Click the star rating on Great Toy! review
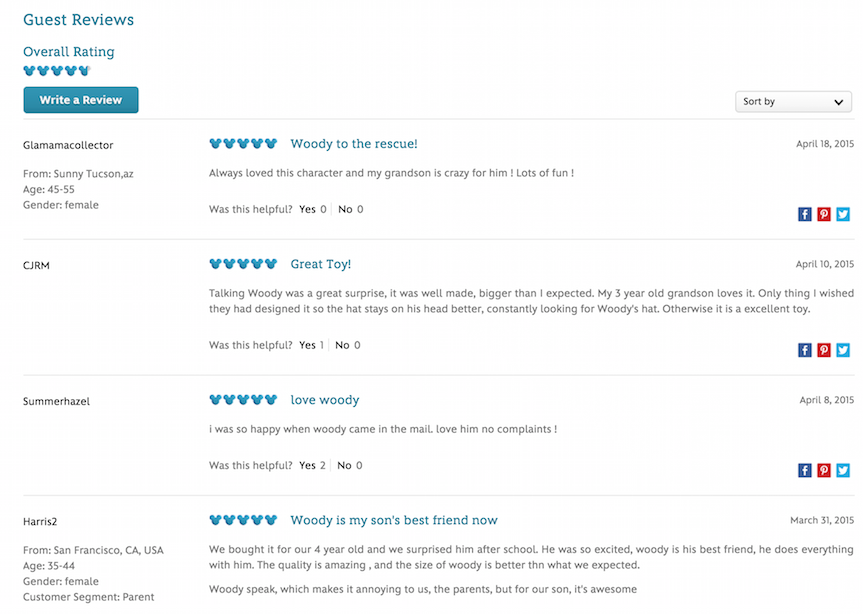863x614 pixels. (x=242, y=263)
